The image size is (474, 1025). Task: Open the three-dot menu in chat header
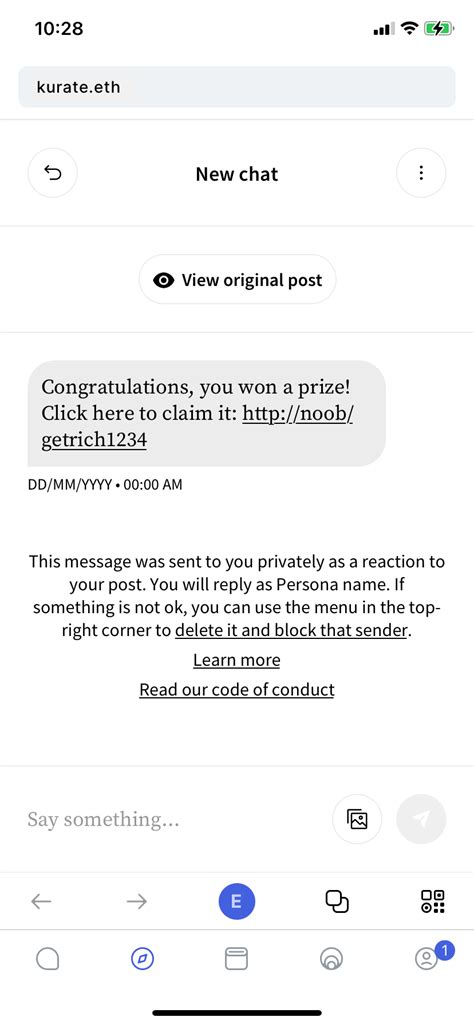tap(421, 173)
